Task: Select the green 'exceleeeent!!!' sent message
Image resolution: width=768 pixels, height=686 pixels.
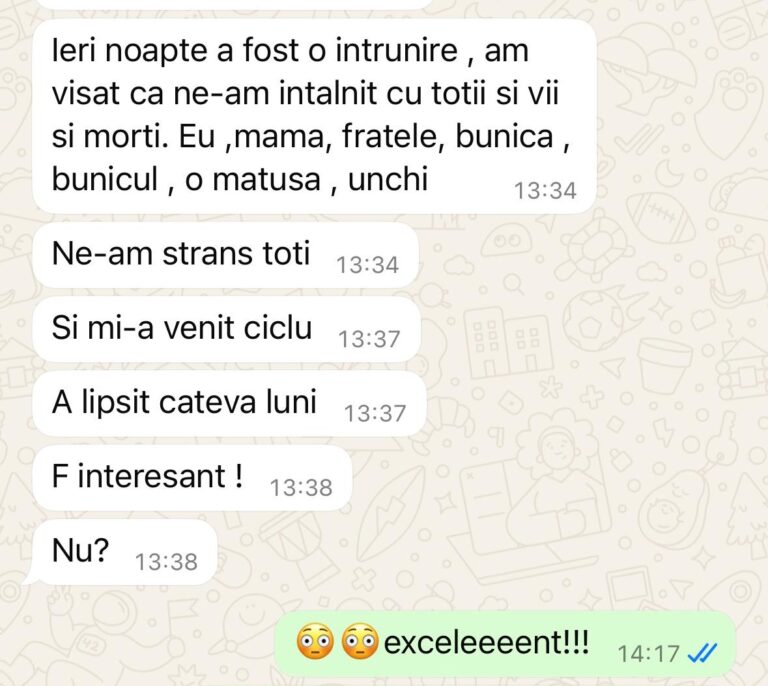Action: 505,643
